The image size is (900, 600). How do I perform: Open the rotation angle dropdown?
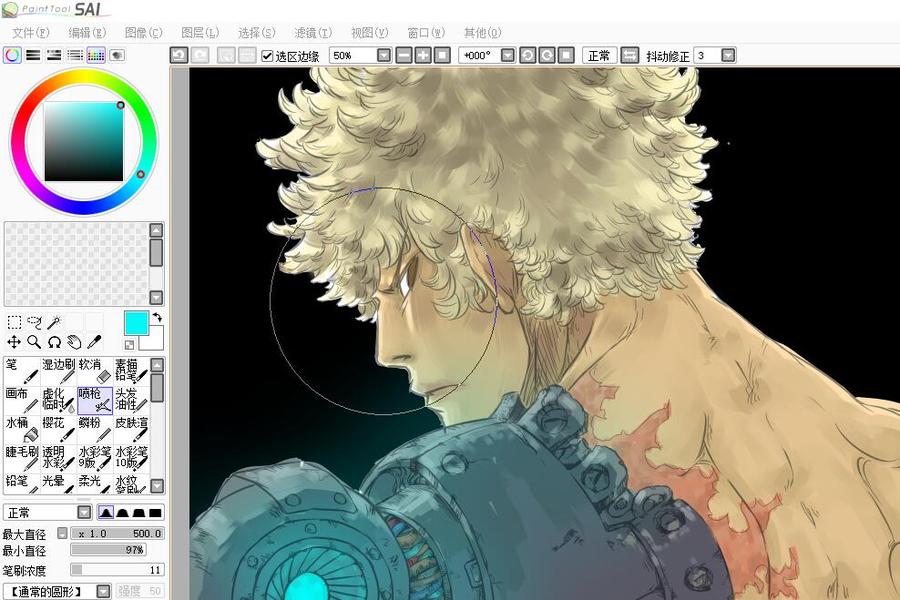coord(508,55)
